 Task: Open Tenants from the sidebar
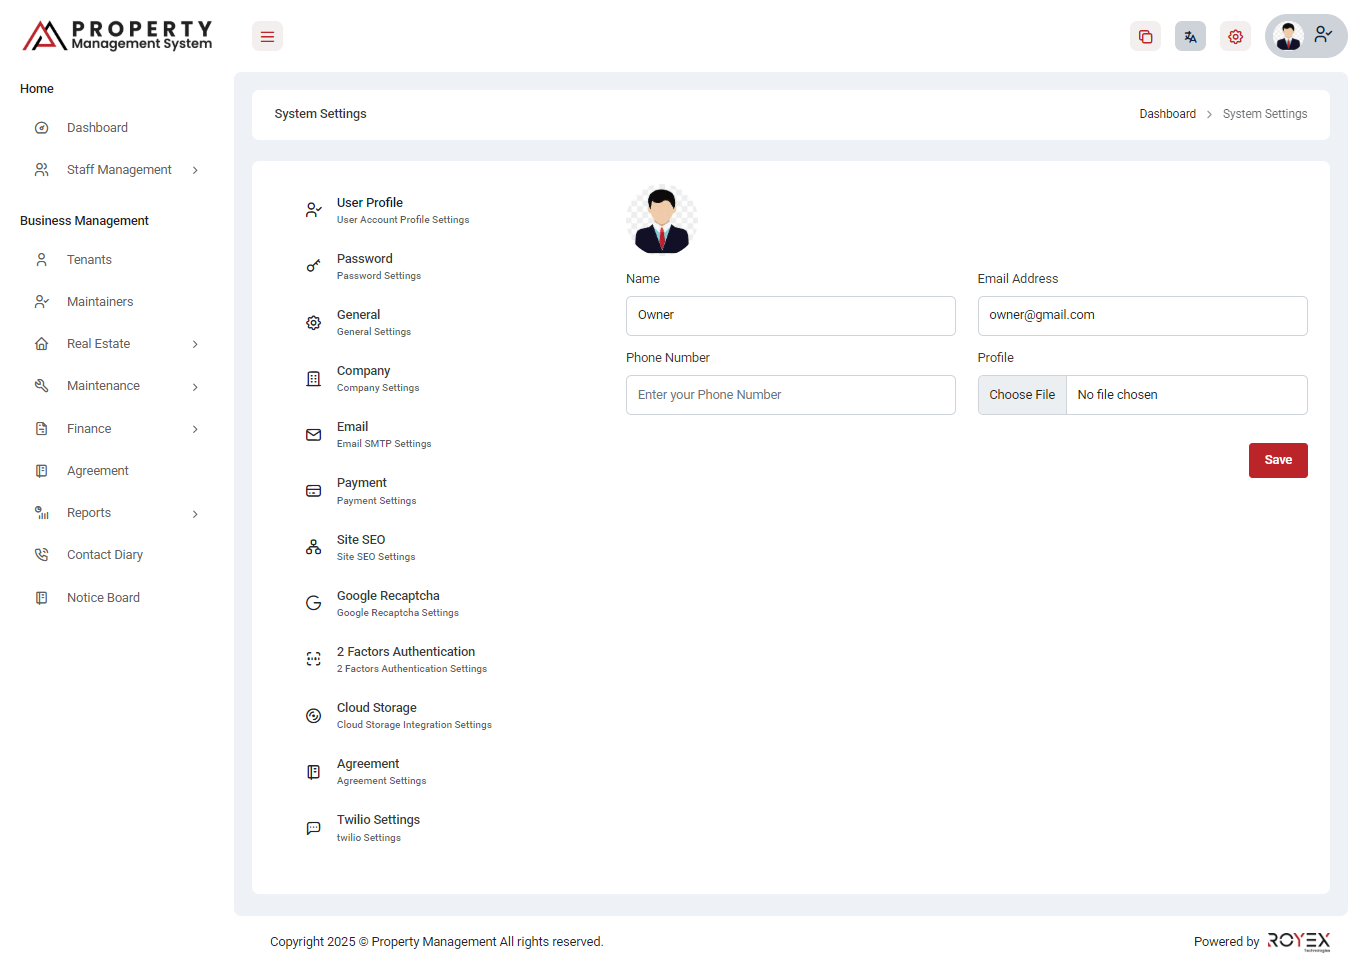[89, 260]
